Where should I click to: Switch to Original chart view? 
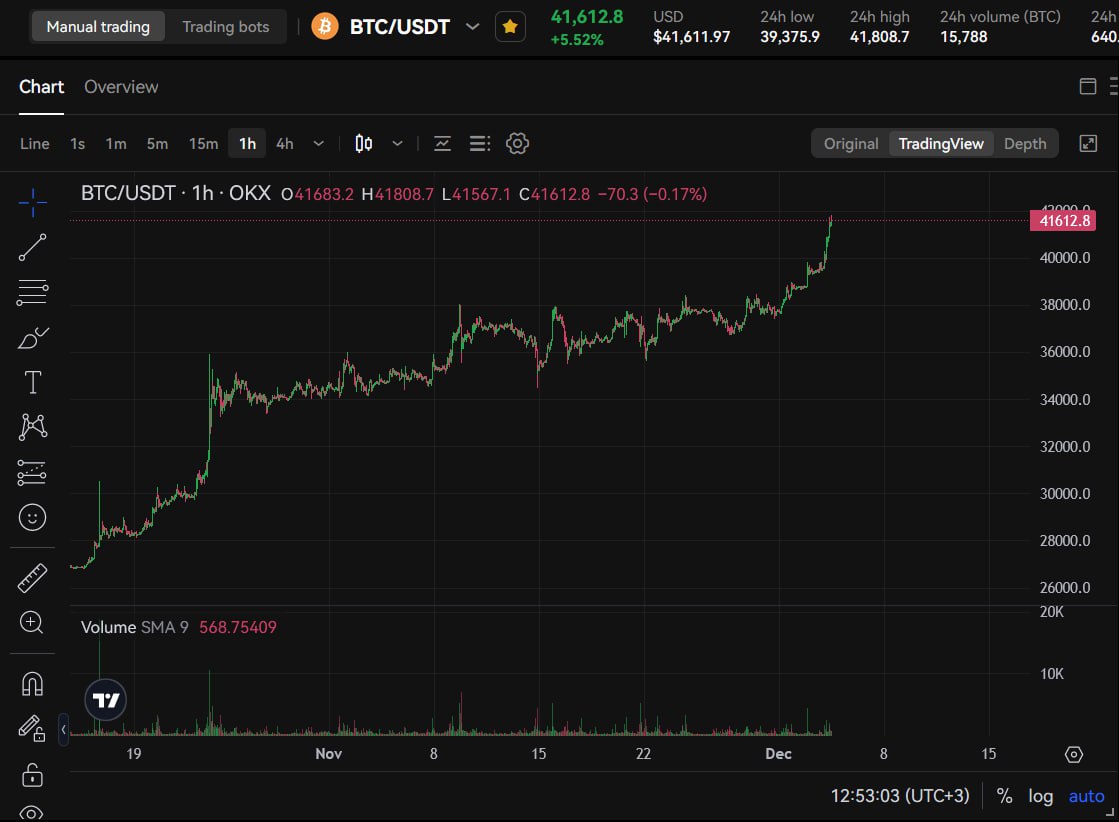click(x=851, y=143)
